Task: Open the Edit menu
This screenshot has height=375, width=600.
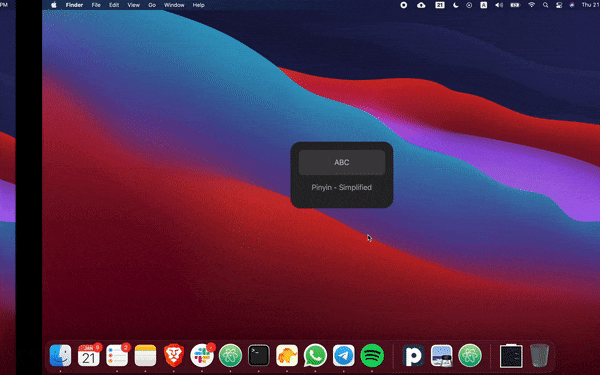Action: (114, 5)
